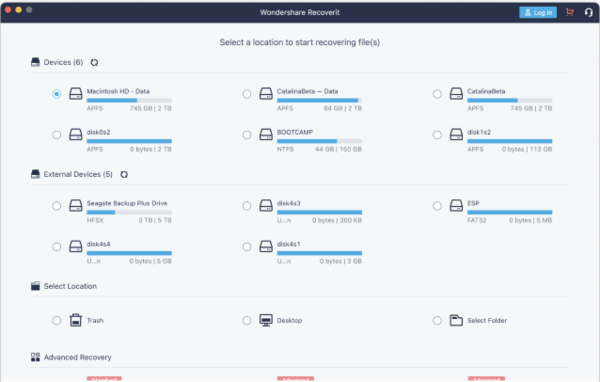Click the '44 GB | 150 GB' text
600x382 pixels.
pos(338,149)
